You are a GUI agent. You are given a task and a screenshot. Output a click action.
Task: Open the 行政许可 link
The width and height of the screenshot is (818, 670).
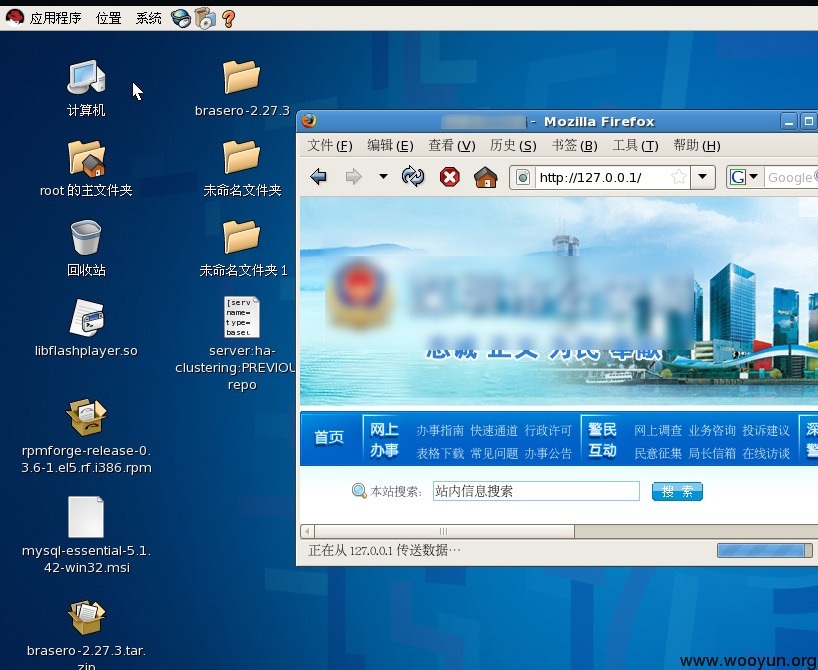click(548, 430)
